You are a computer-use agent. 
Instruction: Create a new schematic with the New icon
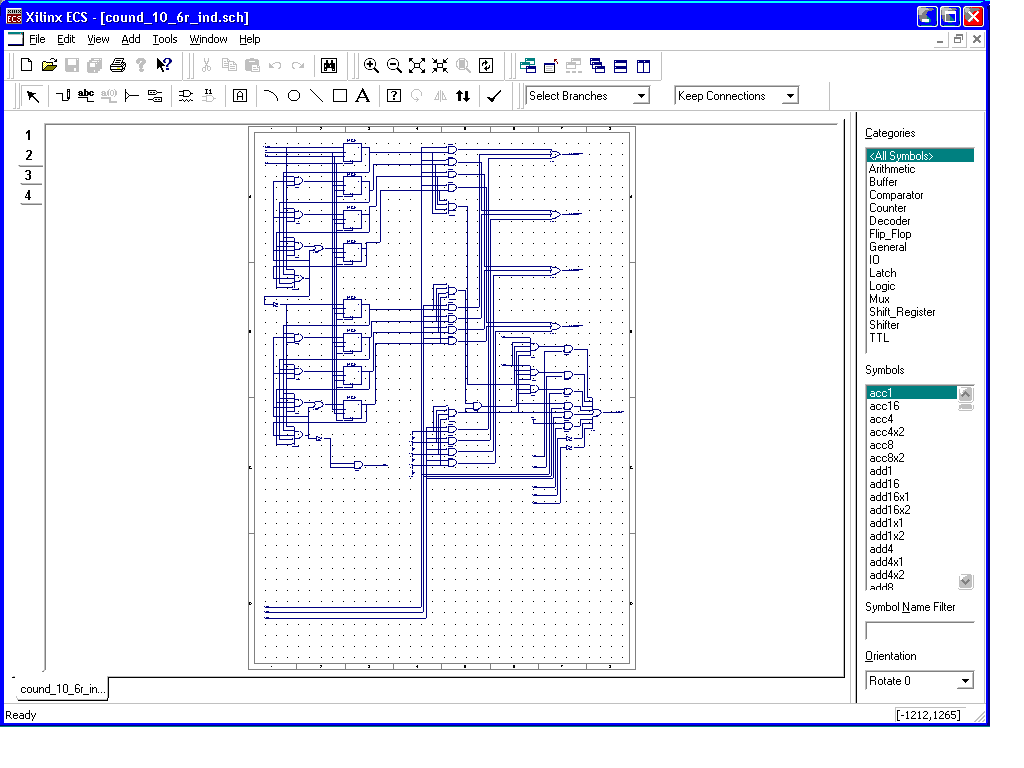[27, 65]
